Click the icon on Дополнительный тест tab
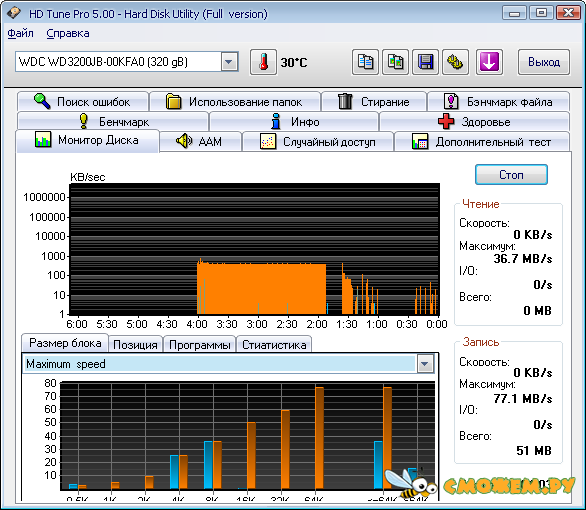This screenshot has width=586, height=510. [420, 142]
